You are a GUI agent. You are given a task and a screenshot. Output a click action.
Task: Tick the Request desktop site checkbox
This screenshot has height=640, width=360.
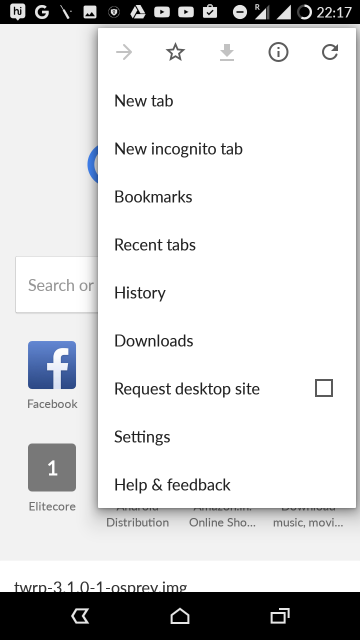[x=324, y=388]
